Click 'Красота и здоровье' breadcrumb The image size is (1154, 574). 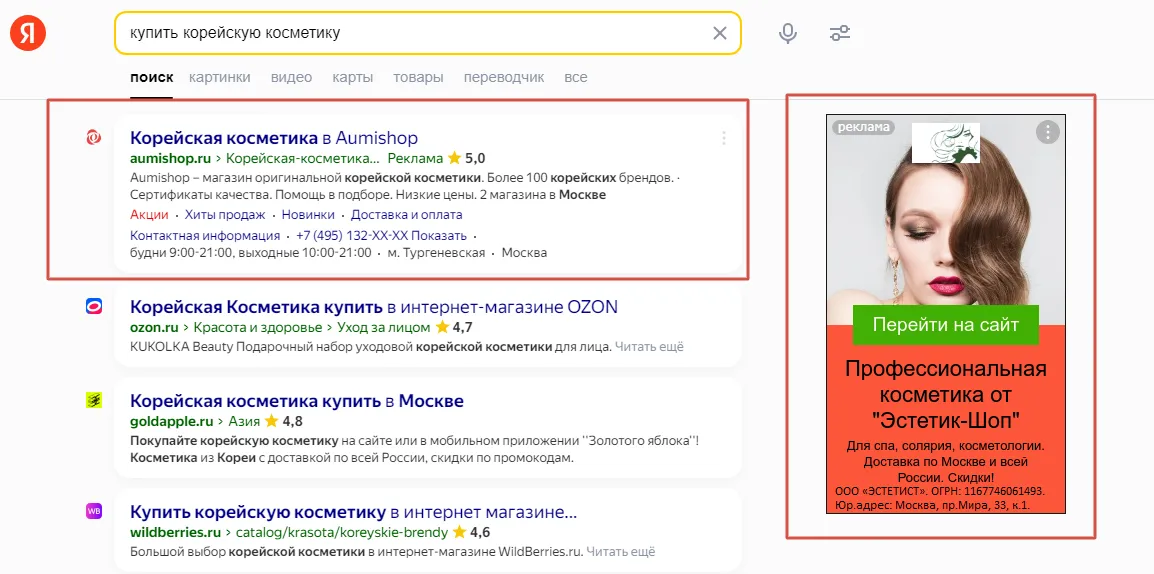coord(258,327)
